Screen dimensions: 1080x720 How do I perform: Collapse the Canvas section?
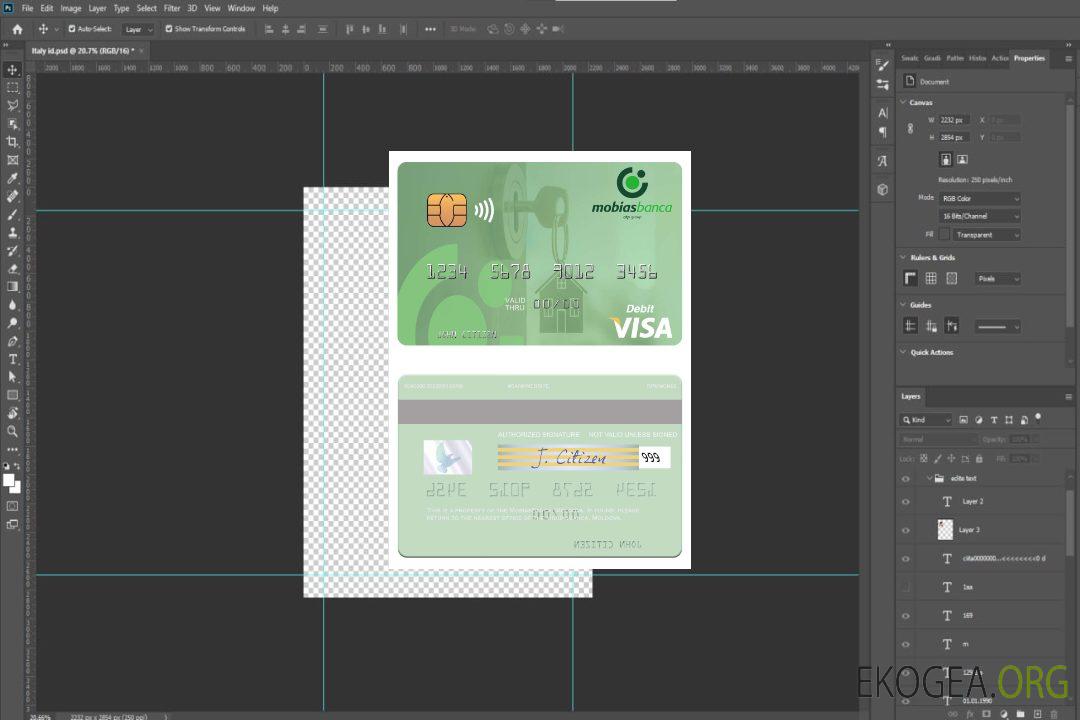click(904, 102)
